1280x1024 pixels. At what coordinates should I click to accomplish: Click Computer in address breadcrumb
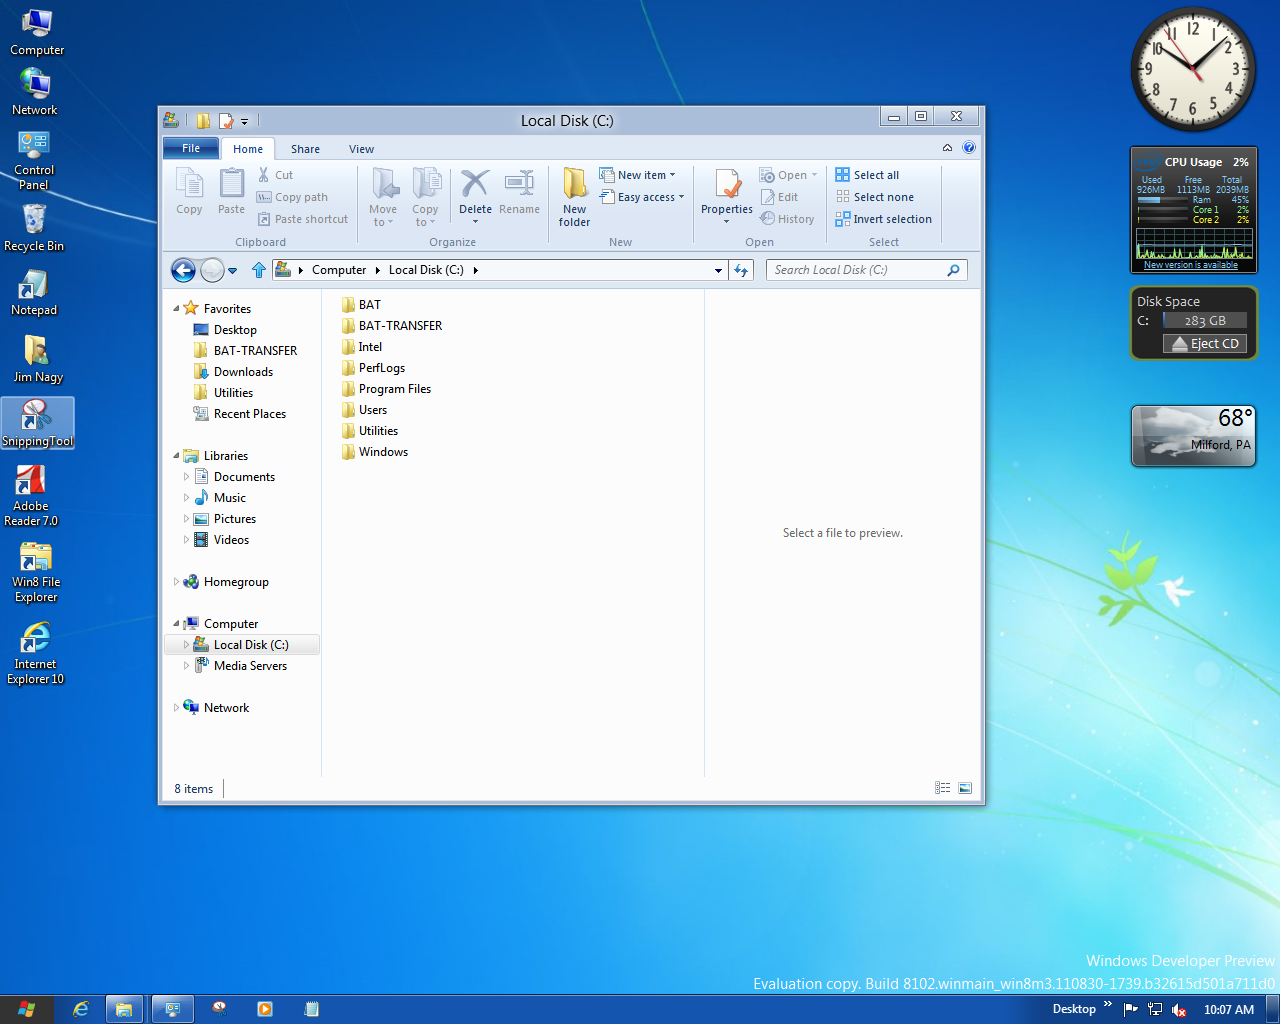point(339,270)
